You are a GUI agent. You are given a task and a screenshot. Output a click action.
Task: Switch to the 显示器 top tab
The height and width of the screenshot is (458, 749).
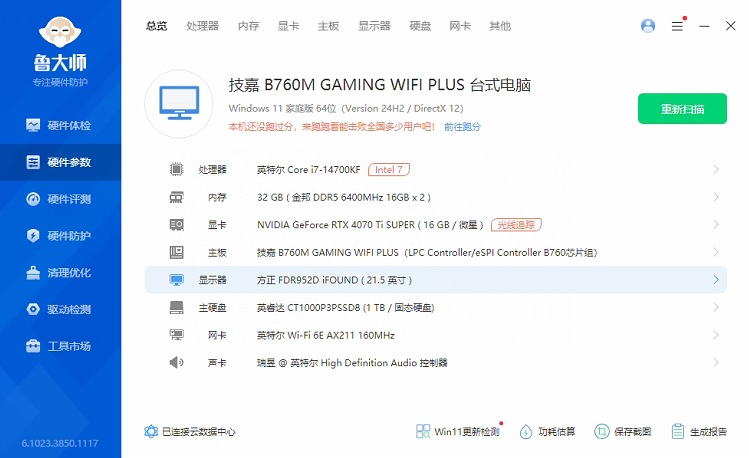pyautogui.click(x=374, y=26)
